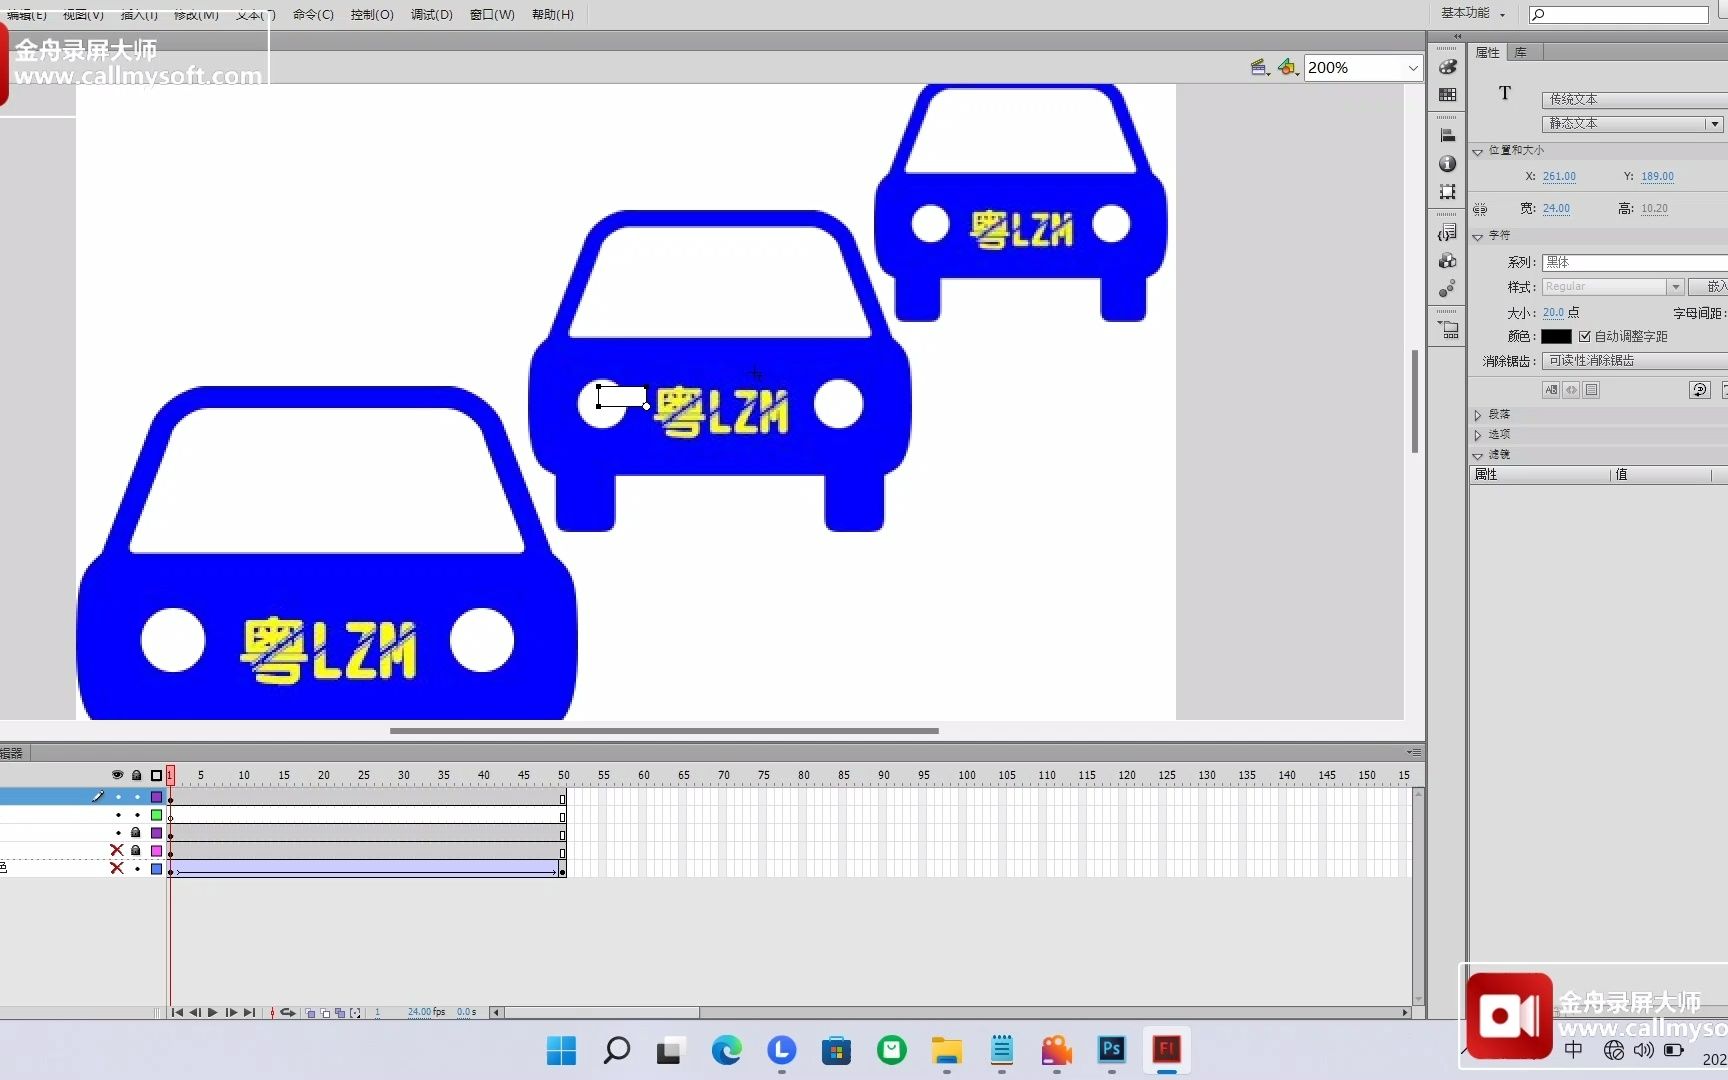This screenshot has height=1080, width=1728.
Task: Open the Transform panel icon
Action: (1447, 191)
